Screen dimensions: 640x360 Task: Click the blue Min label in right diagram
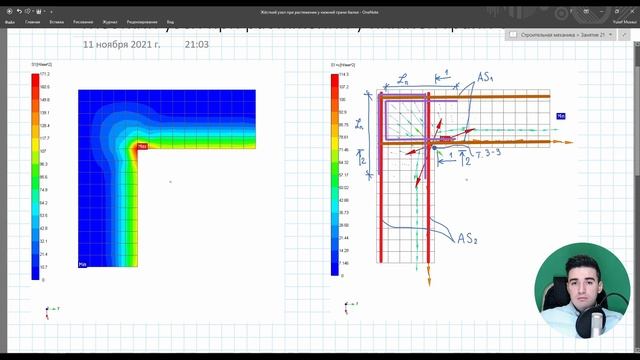(561, 116)
